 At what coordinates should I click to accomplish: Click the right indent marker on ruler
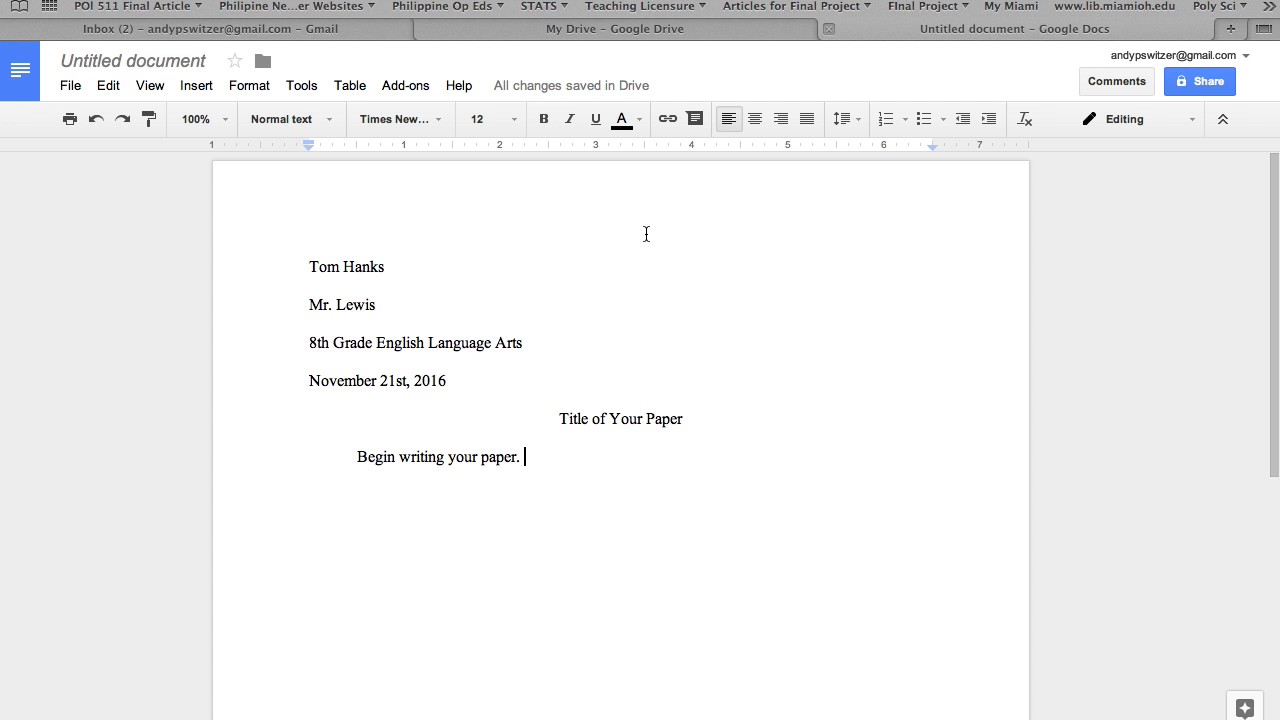(x=933, y=146)
